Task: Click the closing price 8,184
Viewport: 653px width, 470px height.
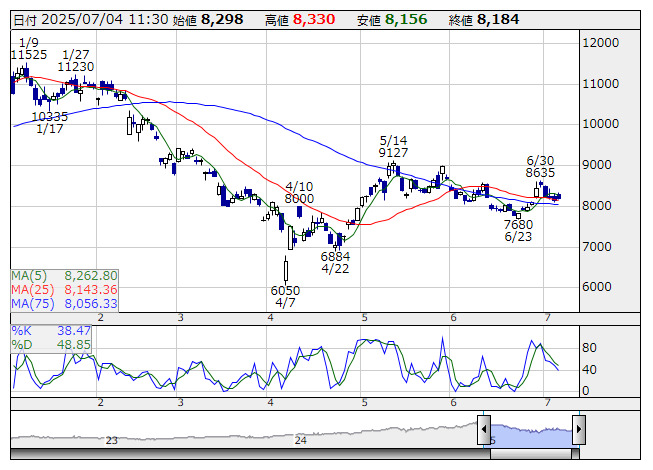Action: click(498, 20)
